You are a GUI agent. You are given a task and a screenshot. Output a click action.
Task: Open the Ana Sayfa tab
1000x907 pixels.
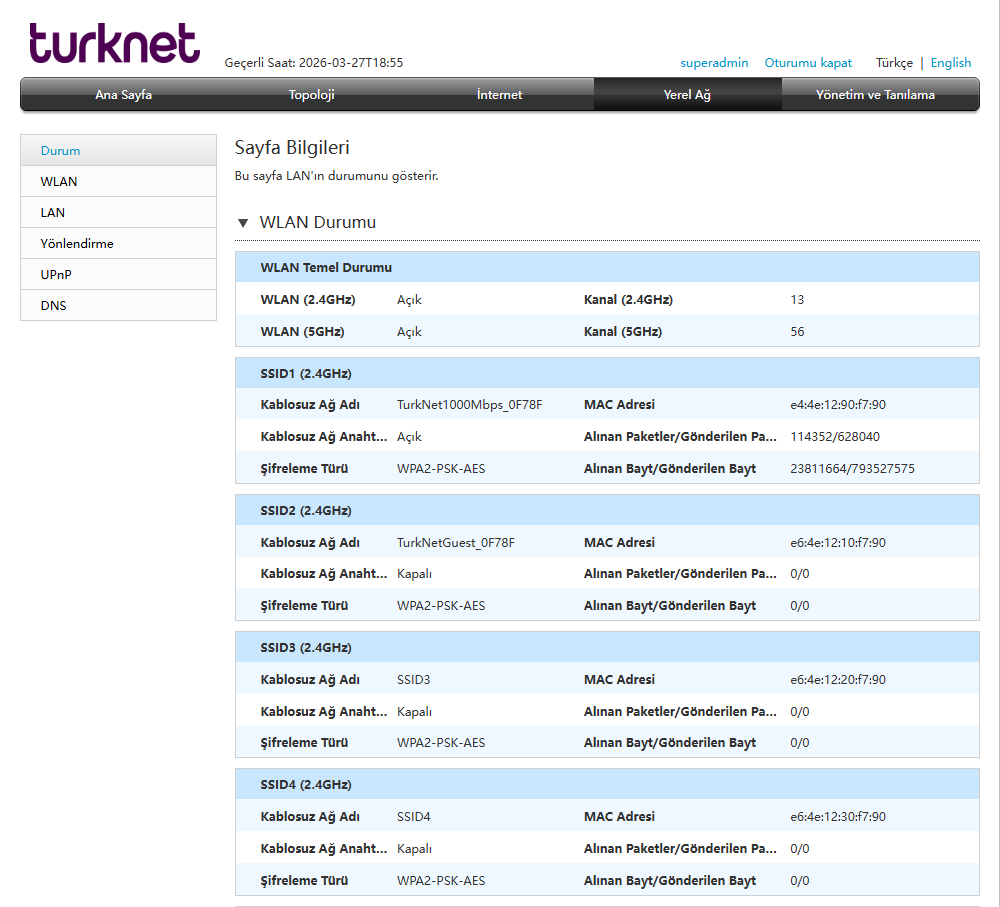(124, 94)
